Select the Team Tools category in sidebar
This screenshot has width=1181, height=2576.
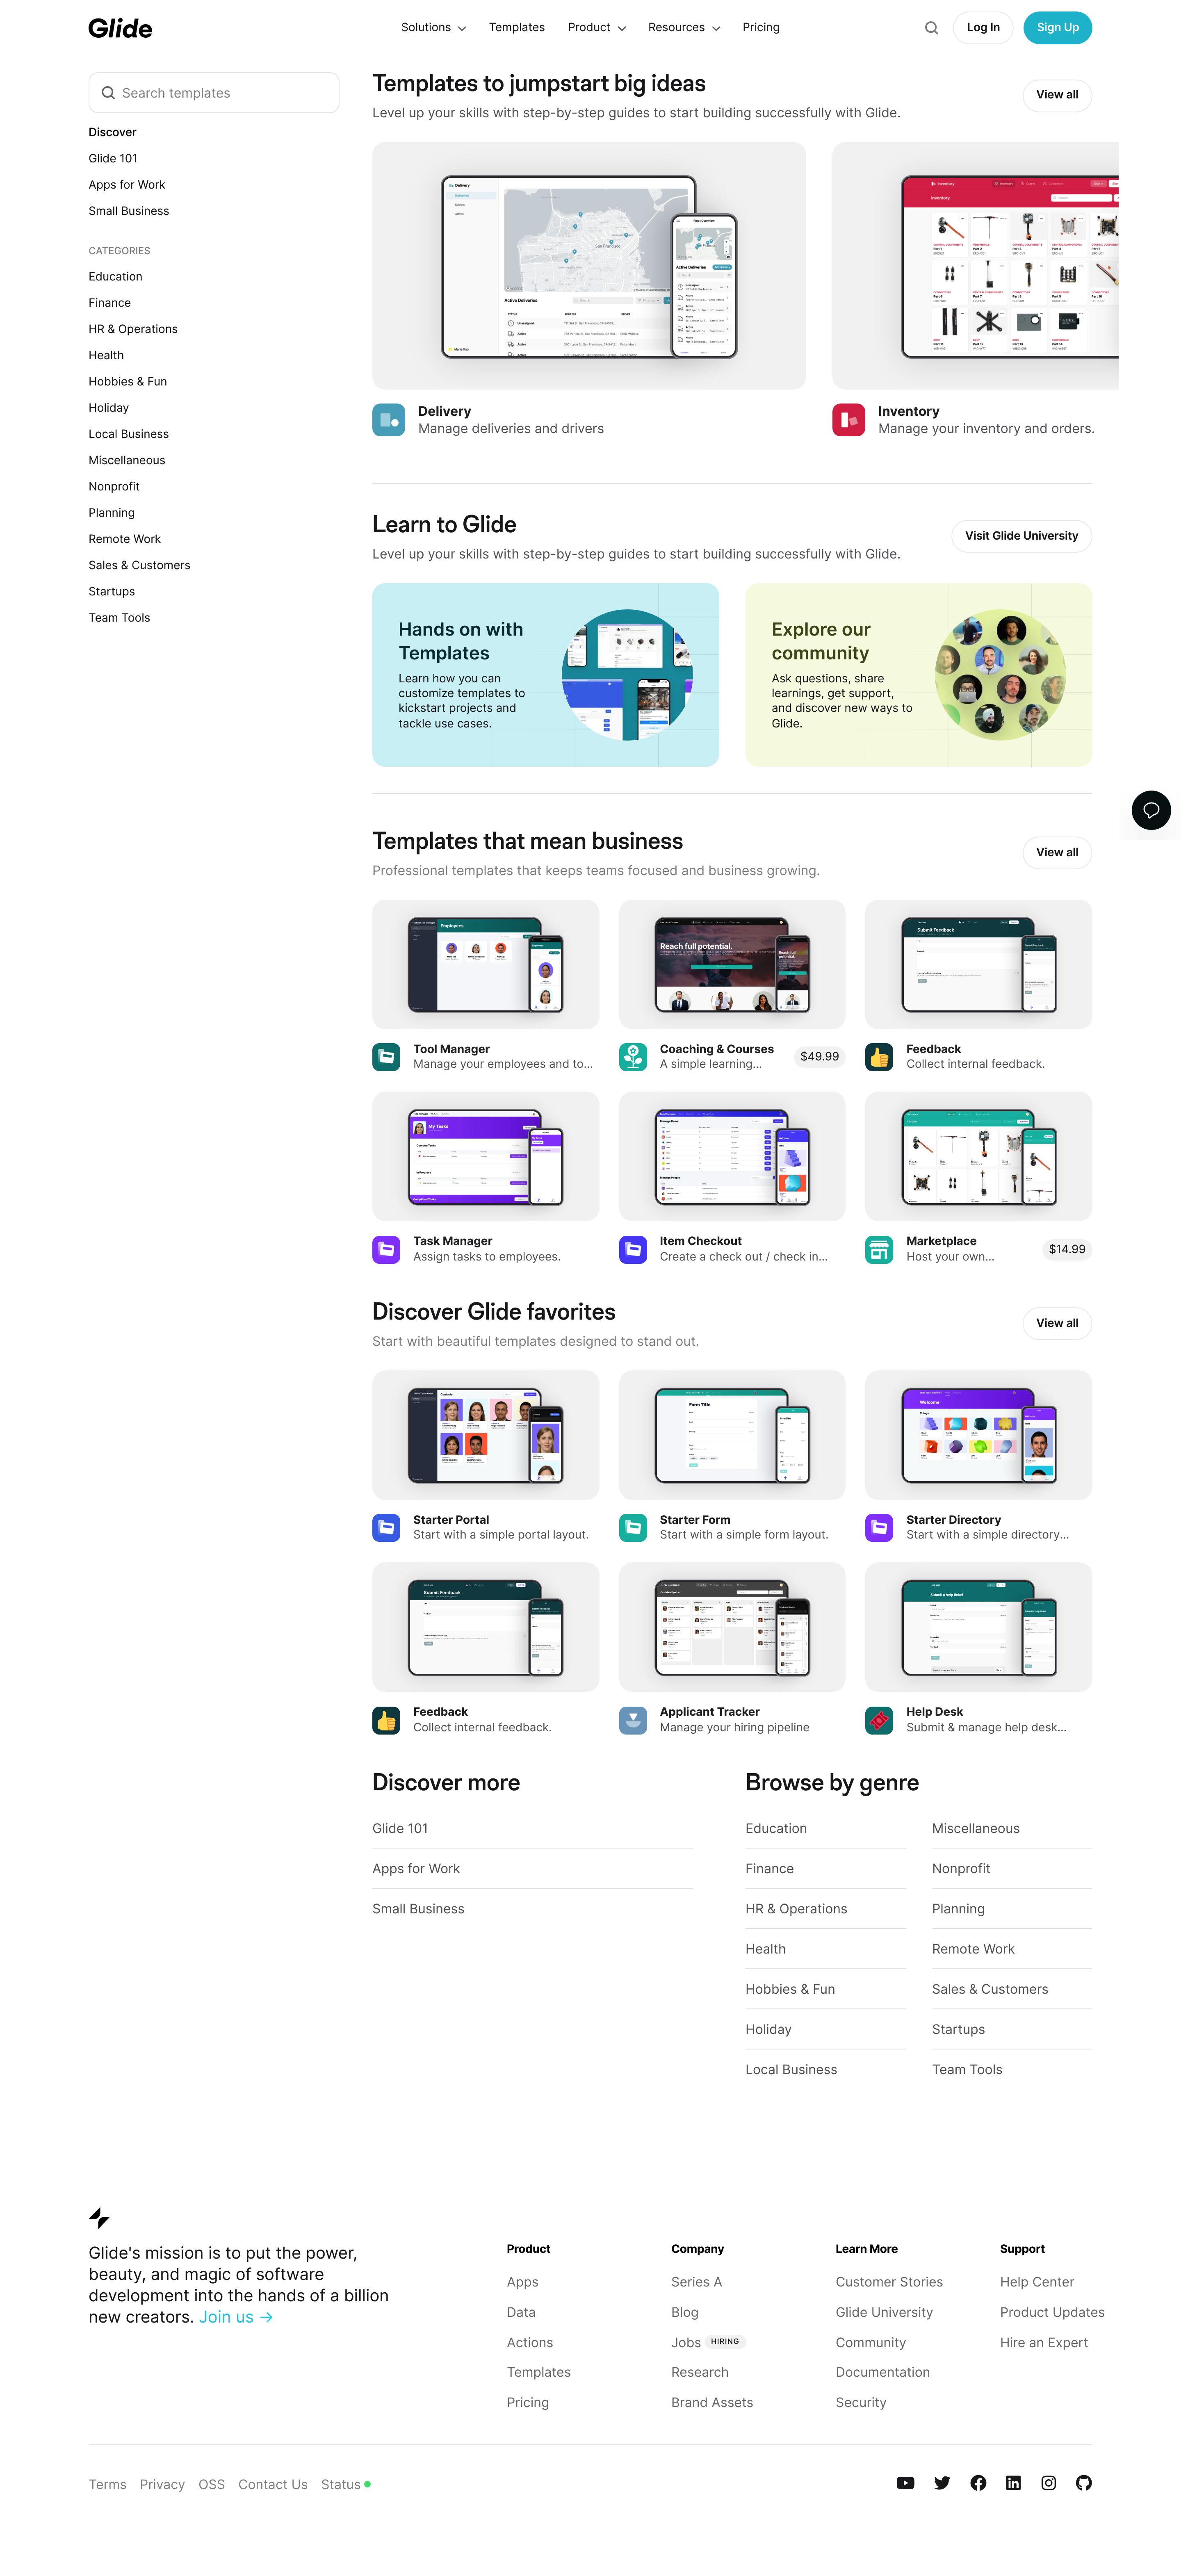tap(119, 618)
